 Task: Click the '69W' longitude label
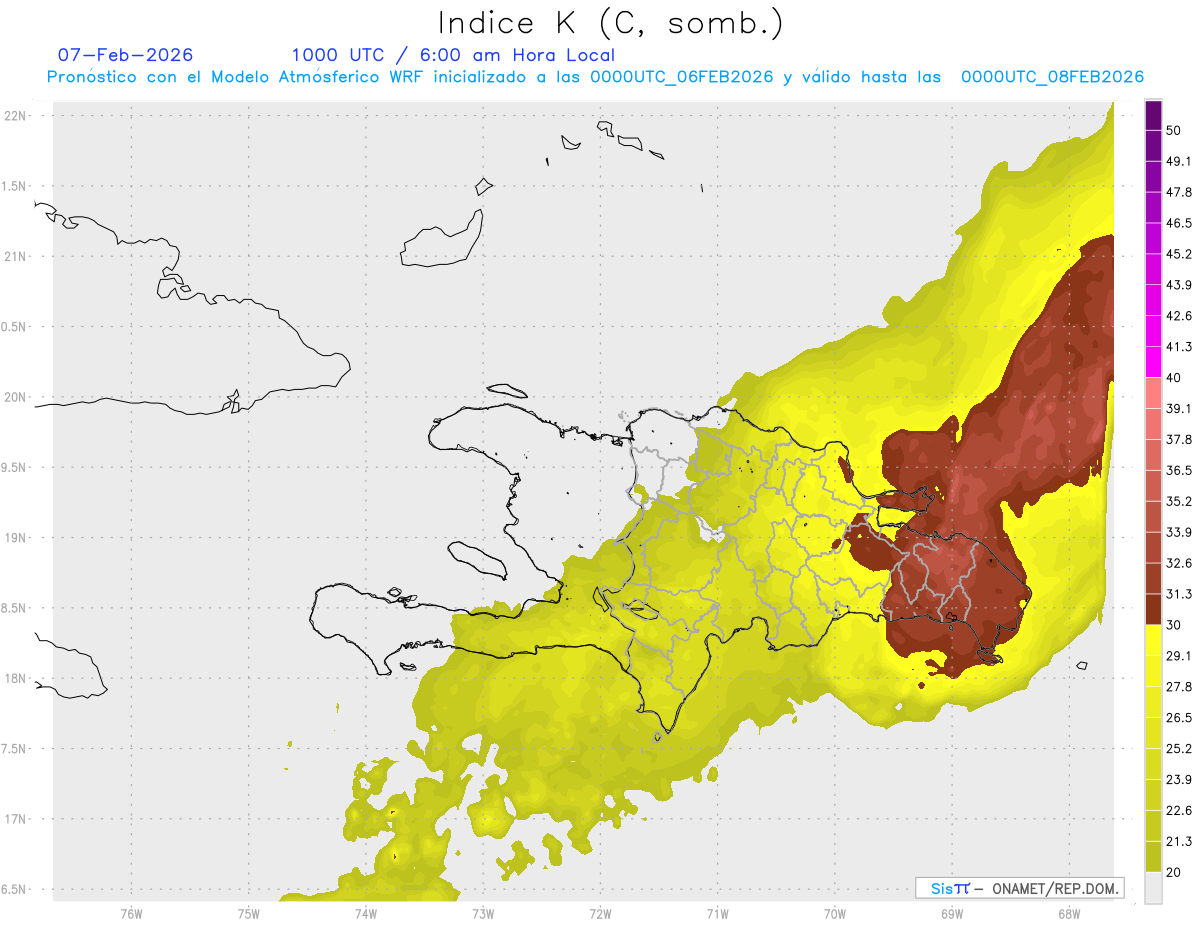click(x=951, y=914)
